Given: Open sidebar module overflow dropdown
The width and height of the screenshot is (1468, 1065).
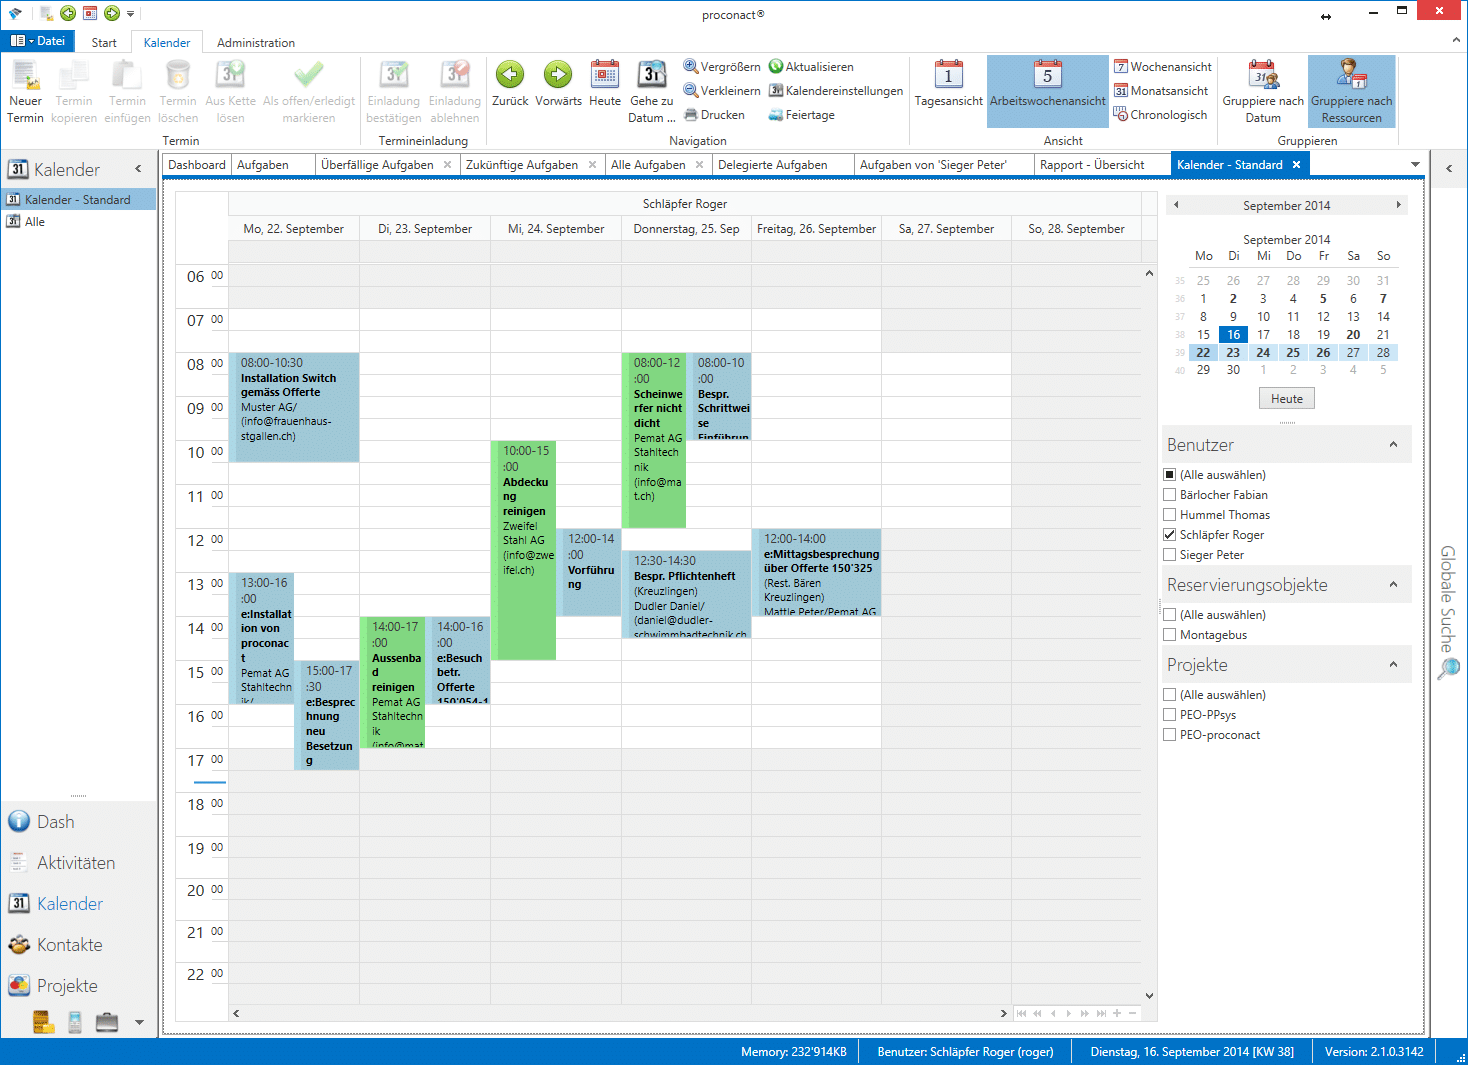Looking at the screenshot, I should point(139,1022).
